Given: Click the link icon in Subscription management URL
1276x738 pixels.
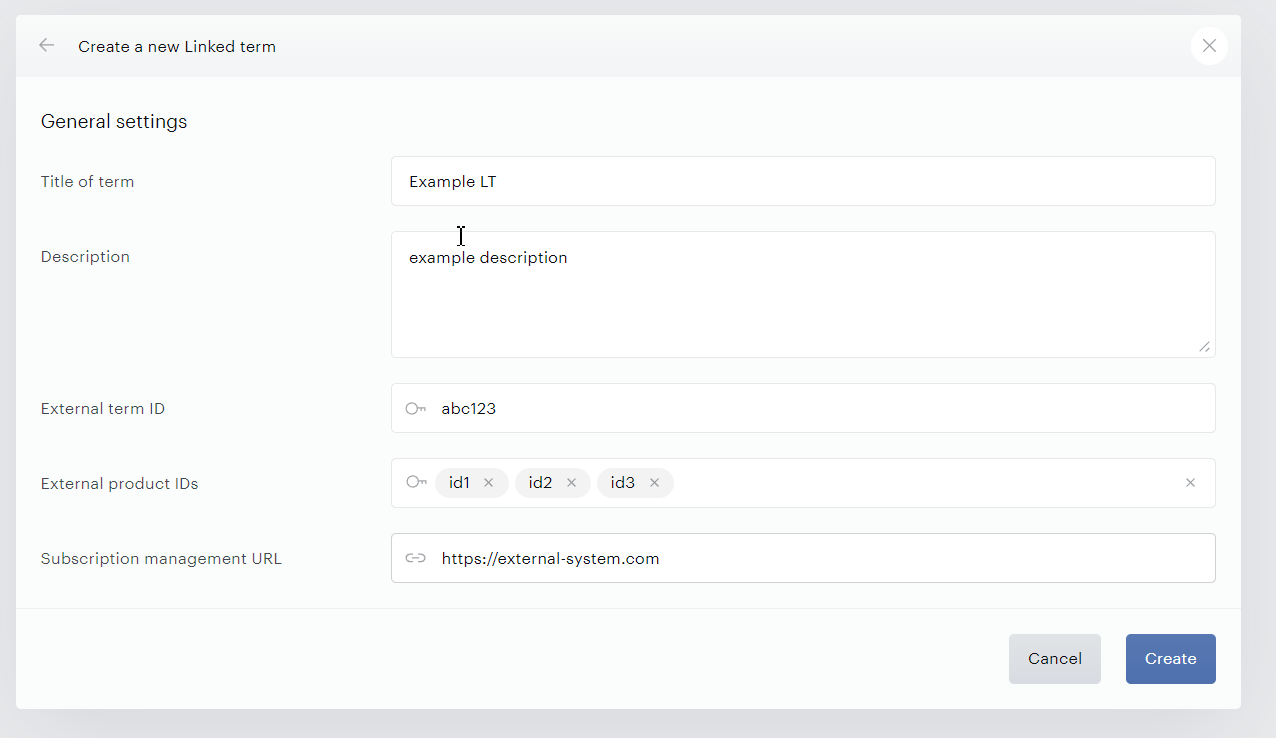Looking at the screenshot, I should pos(416,559).
